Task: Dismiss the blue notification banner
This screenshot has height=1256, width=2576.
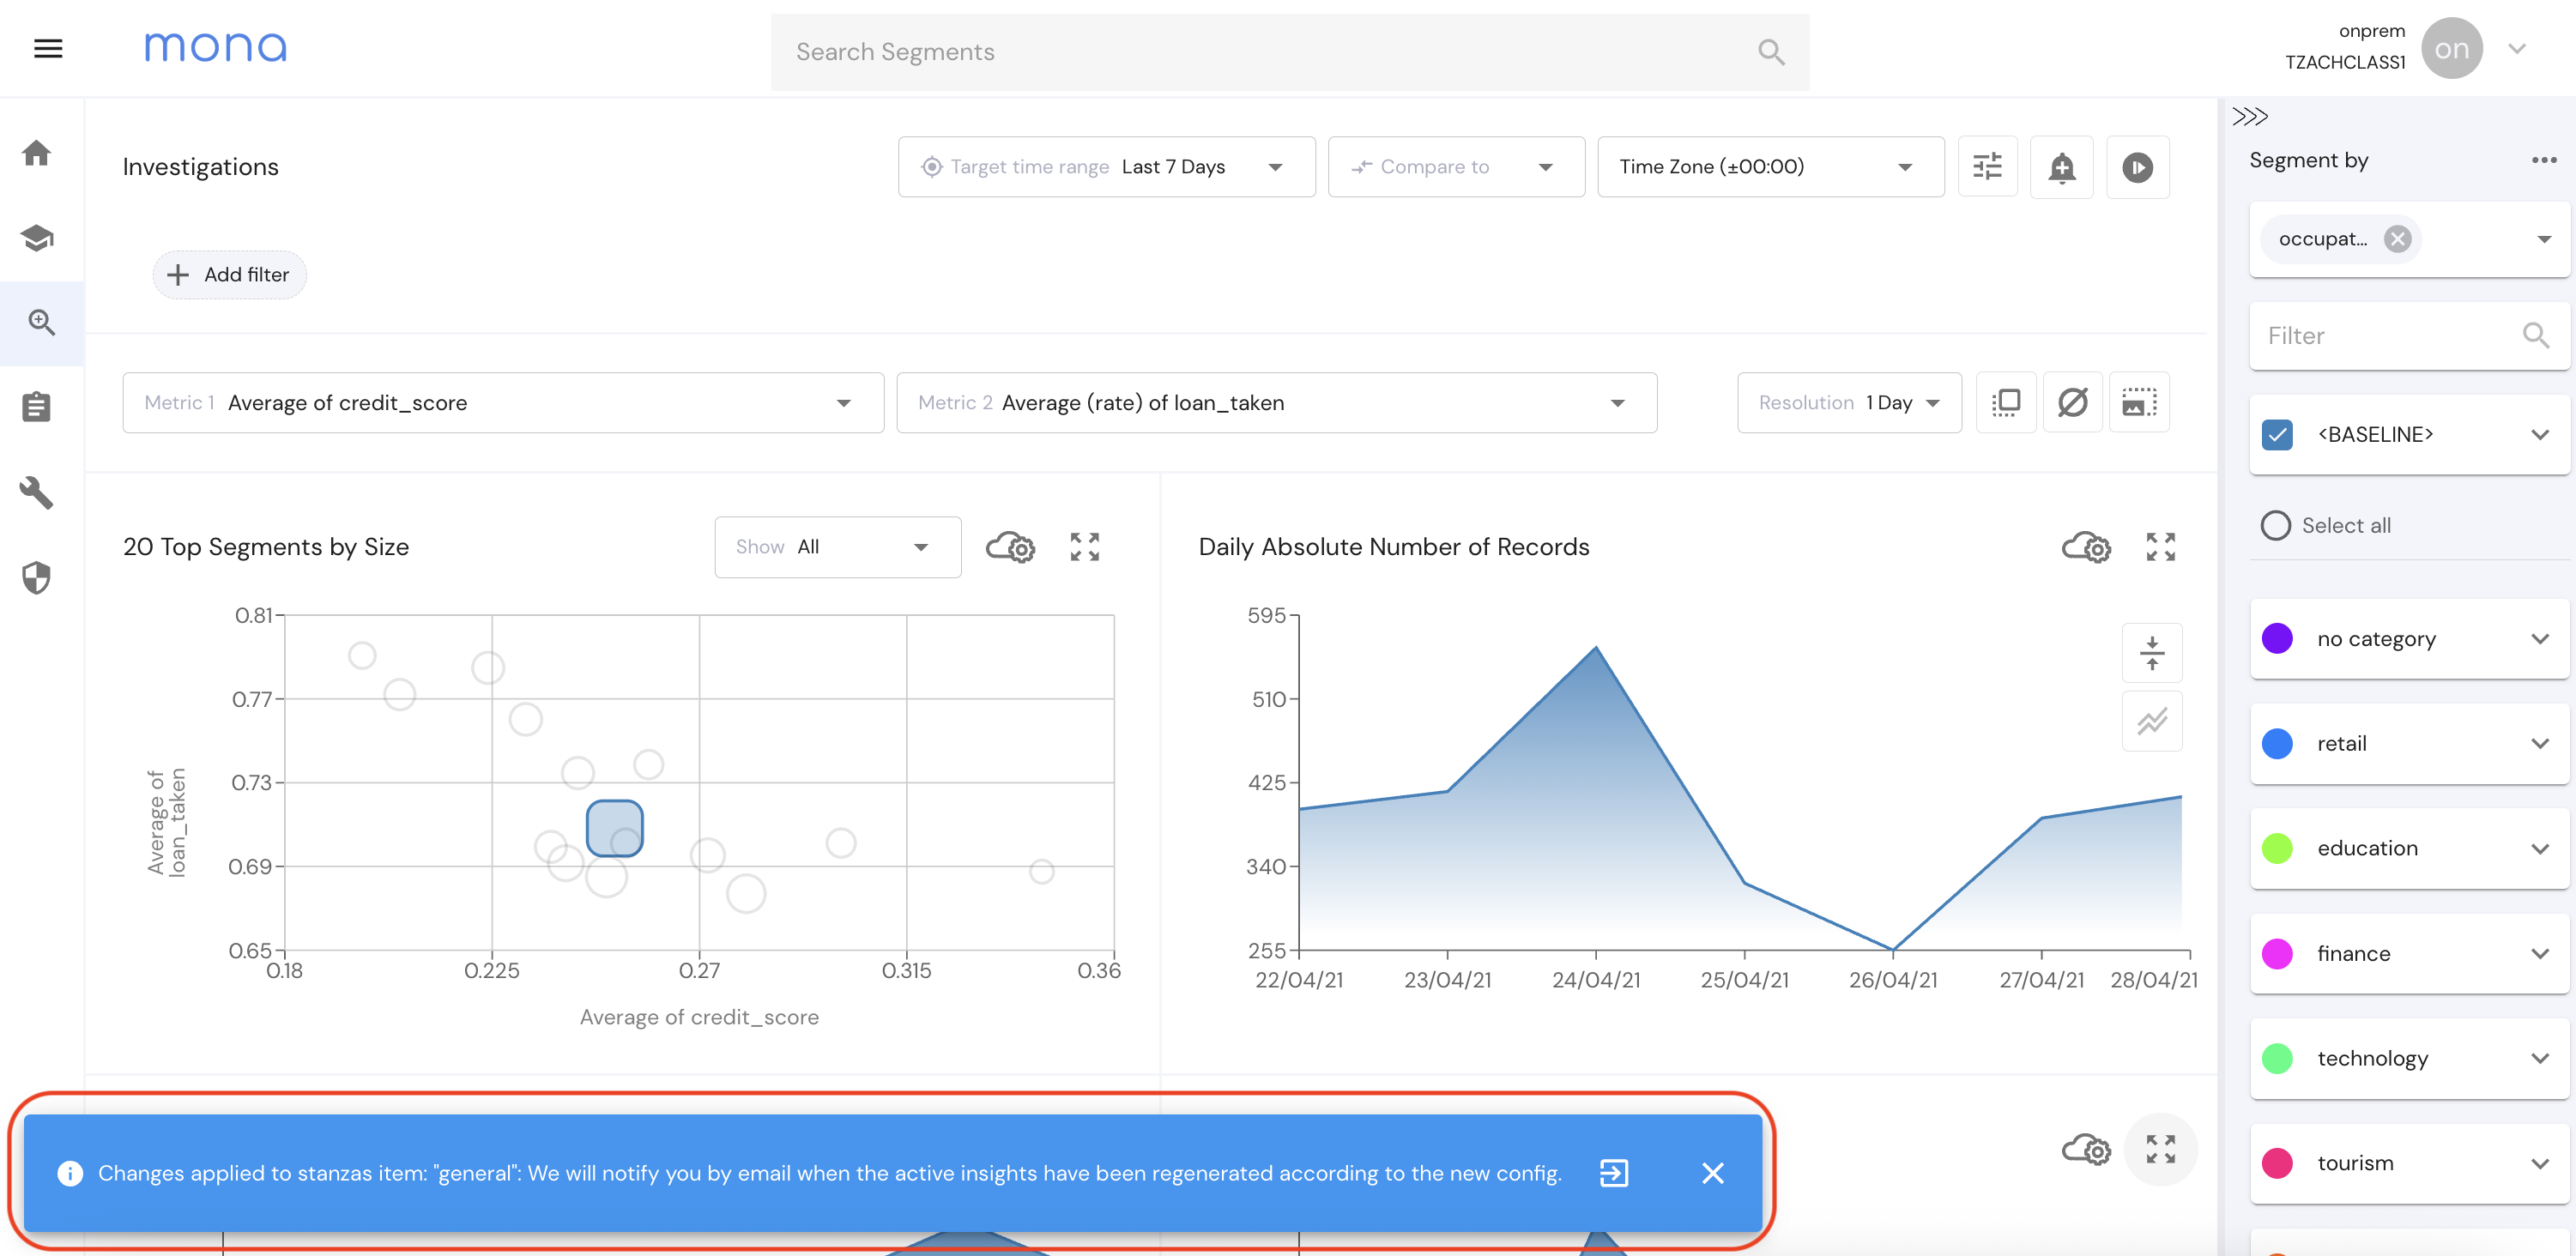Action: 1712,1173
